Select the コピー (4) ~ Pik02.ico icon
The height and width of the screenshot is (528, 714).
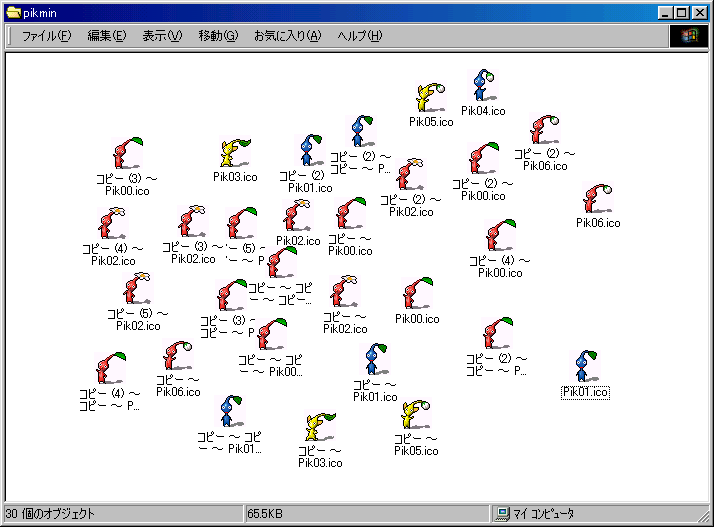112,223
